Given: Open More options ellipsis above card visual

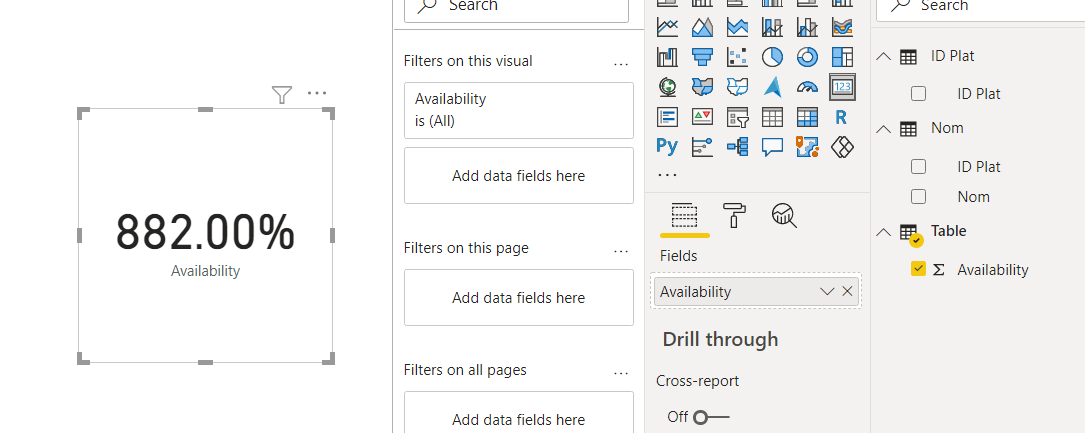Looking at the screenshot, I should [x=317, y=93].
